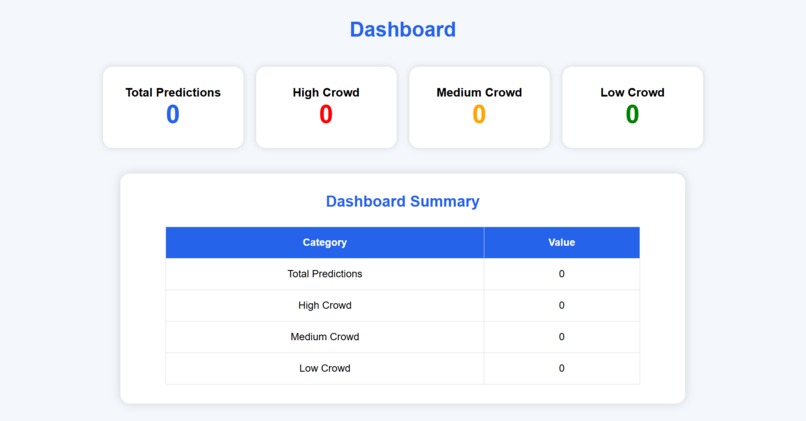The height and width of the screenshot is (421, 806).
Task: Click the green Low Crowd count
Action: tap(632, 114)
